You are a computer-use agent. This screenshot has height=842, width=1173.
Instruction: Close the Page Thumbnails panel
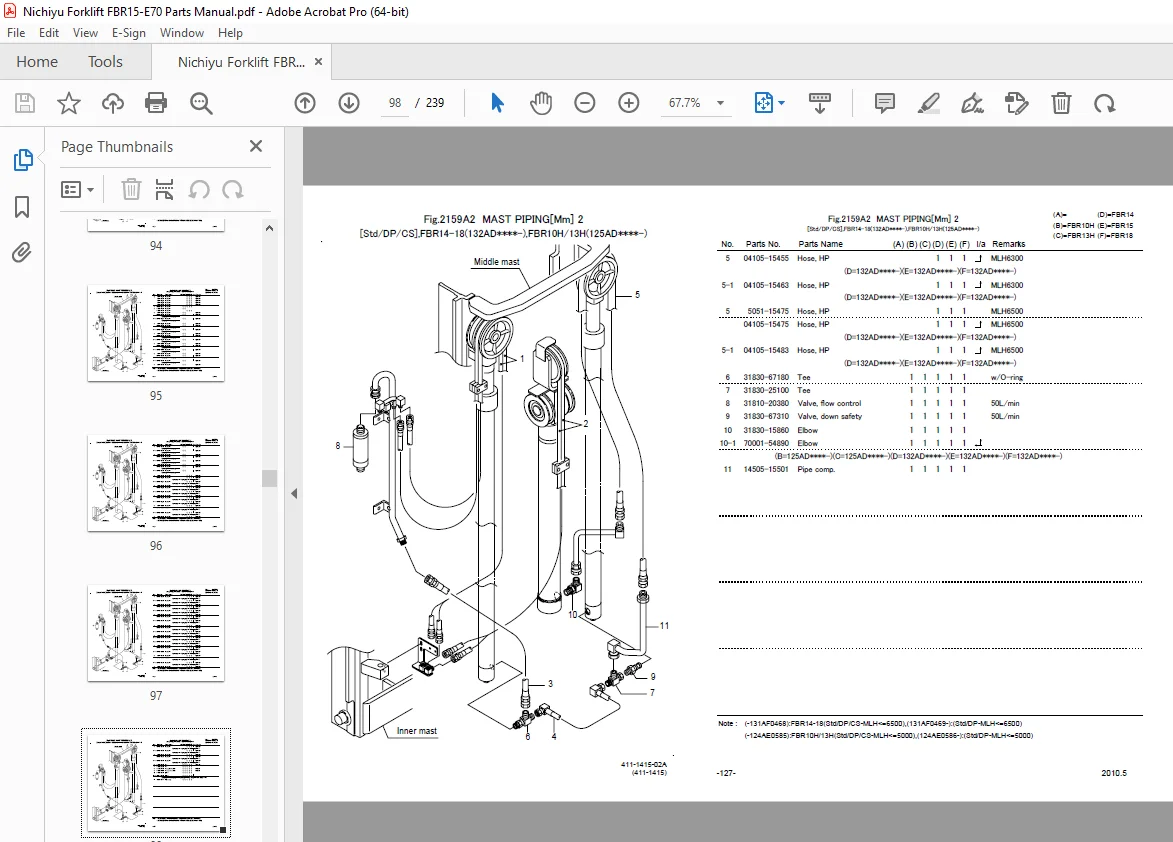click(256, 147)
